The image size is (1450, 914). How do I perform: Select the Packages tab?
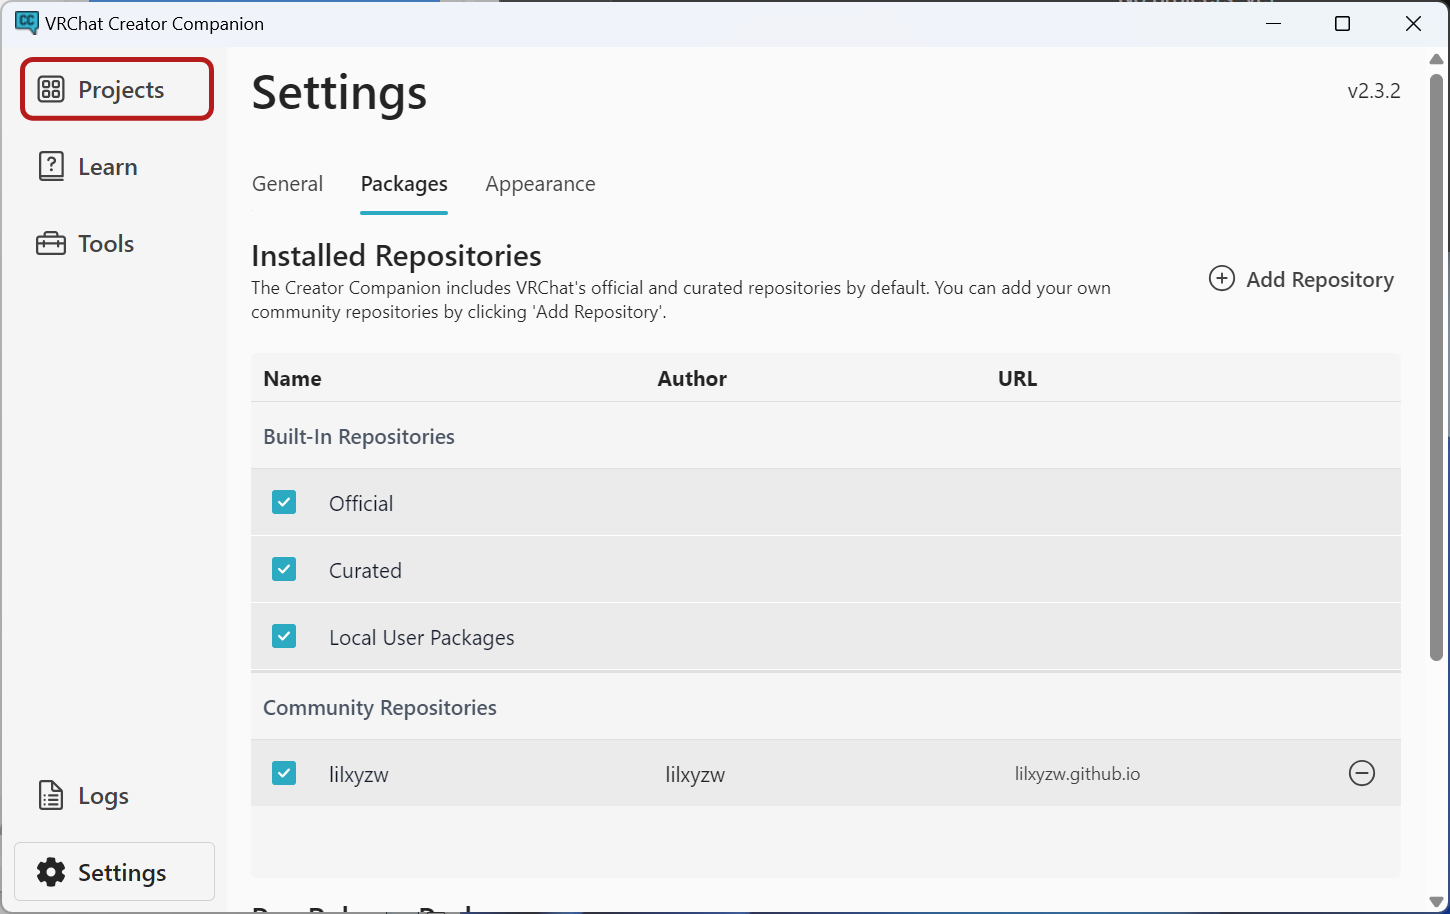(404, 184)
